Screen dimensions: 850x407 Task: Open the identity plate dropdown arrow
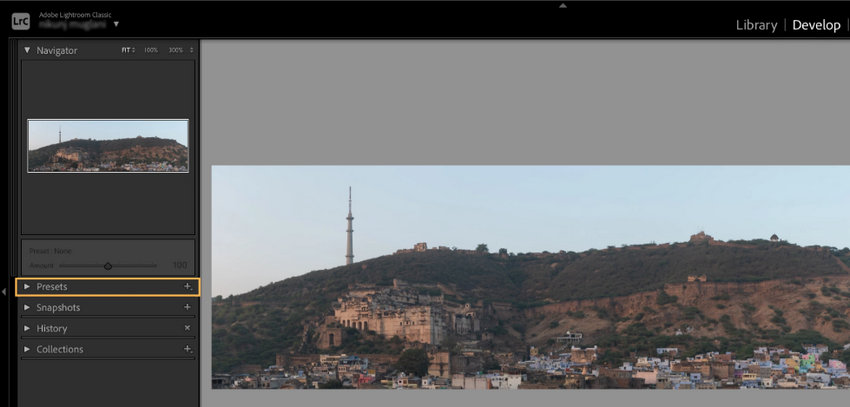[x=116, y=24]
